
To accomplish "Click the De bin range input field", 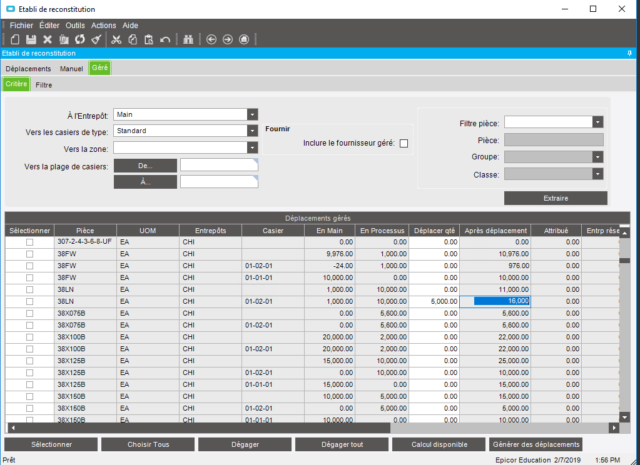I will [x=219, y=165].
